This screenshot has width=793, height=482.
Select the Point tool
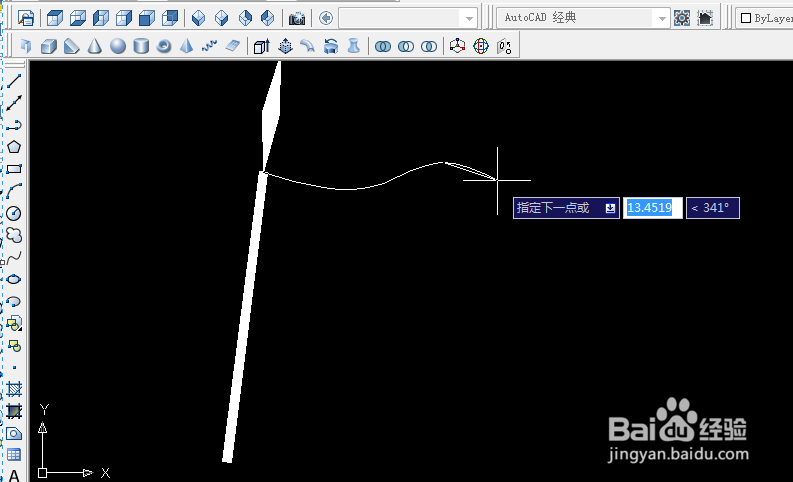pos(14,368)
